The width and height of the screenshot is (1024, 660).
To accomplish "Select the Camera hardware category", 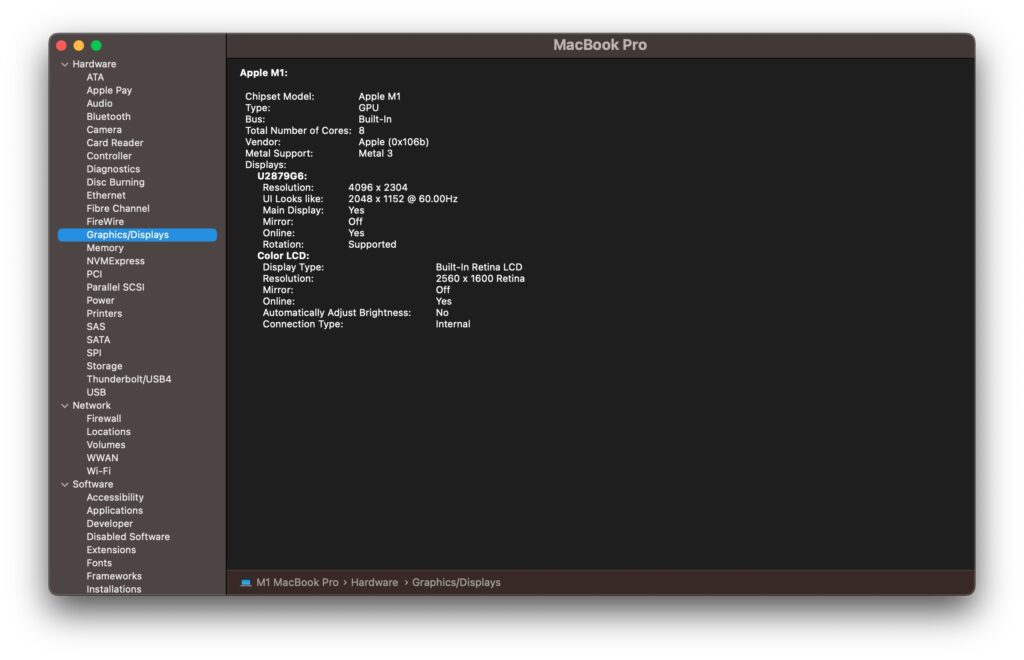I will coord(103,129).
